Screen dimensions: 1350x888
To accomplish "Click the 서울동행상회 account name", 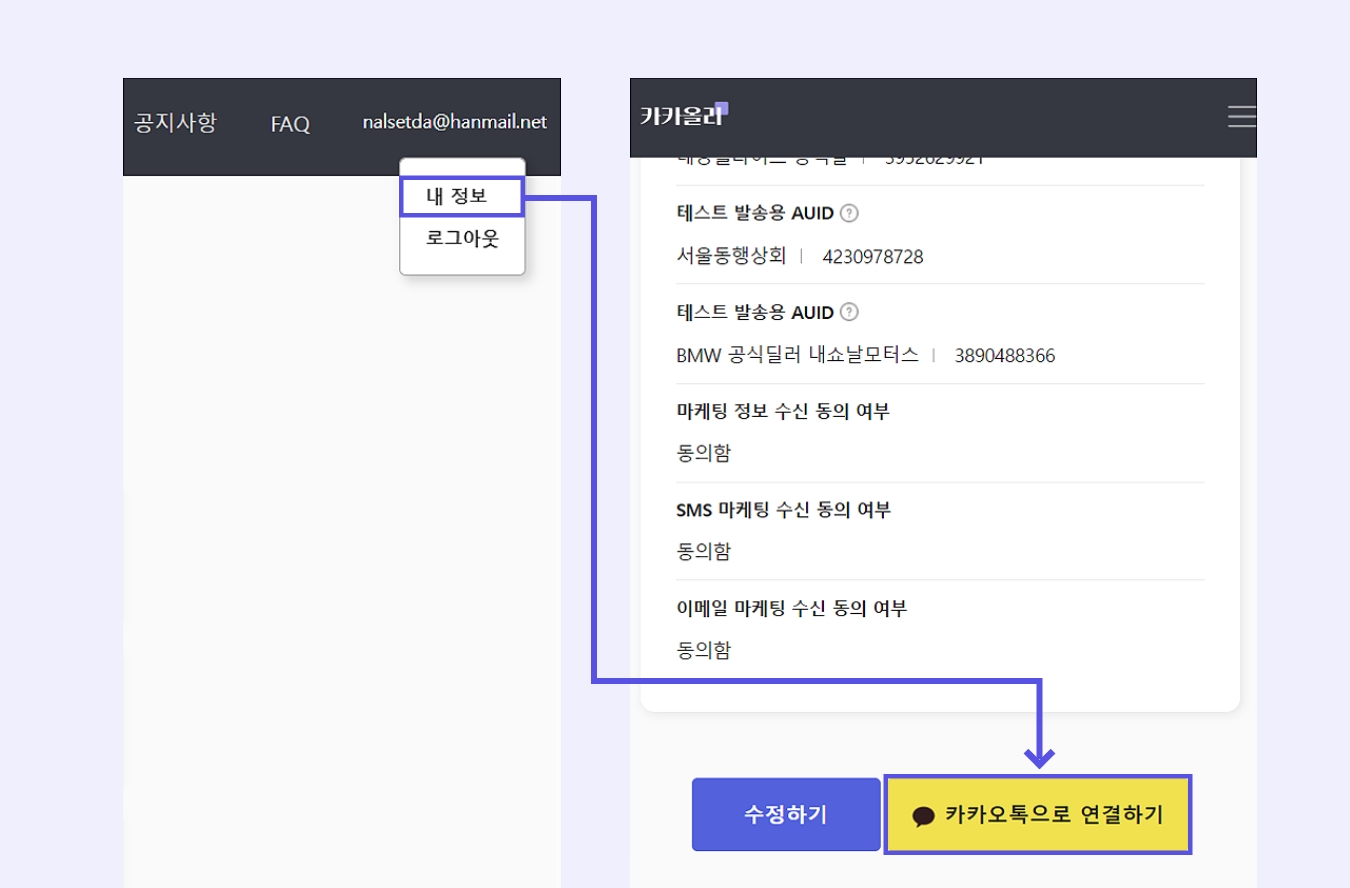I will click(x=731, y=257).
